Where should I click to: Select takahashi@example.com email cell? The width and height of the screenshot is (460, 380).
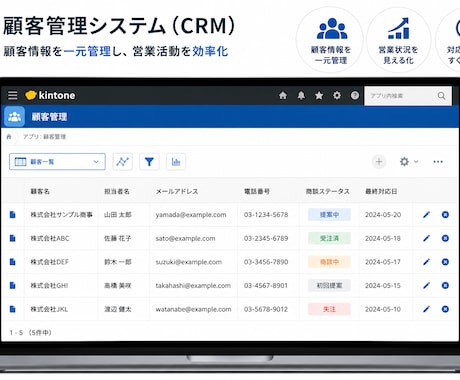pos(193,286)
